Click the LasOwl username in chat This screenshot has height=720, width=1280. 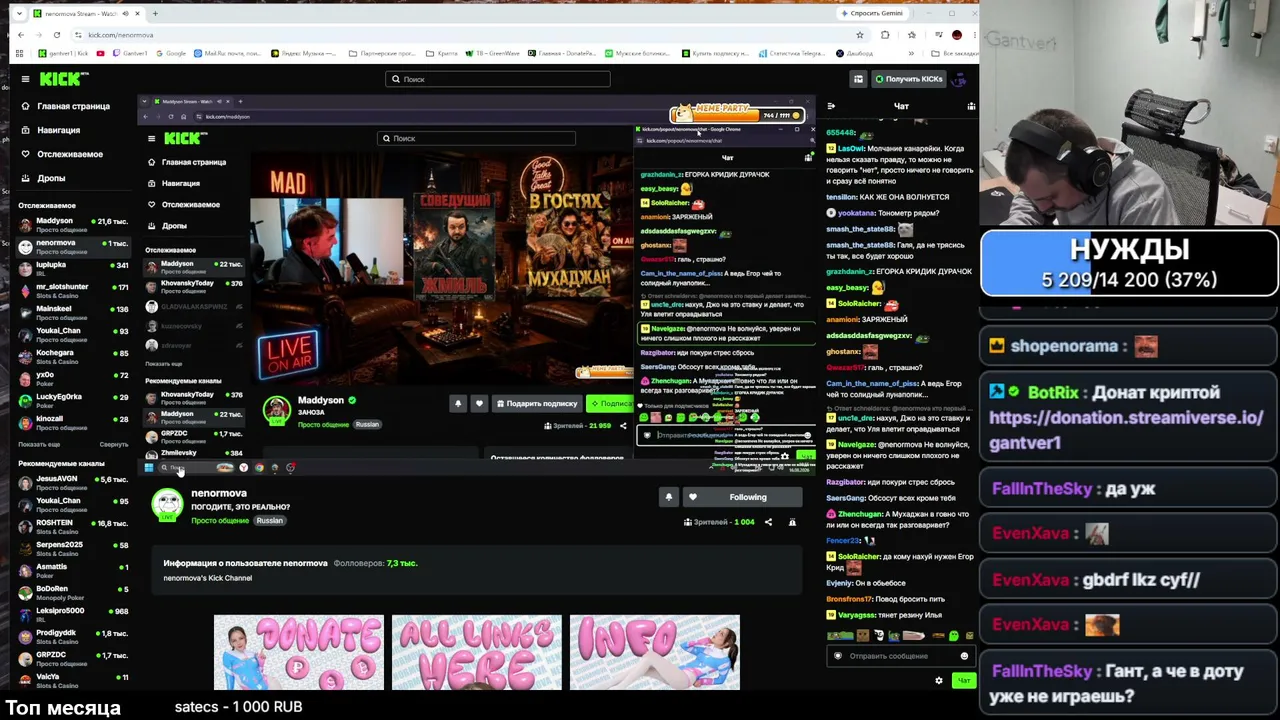tap(850, 148)
